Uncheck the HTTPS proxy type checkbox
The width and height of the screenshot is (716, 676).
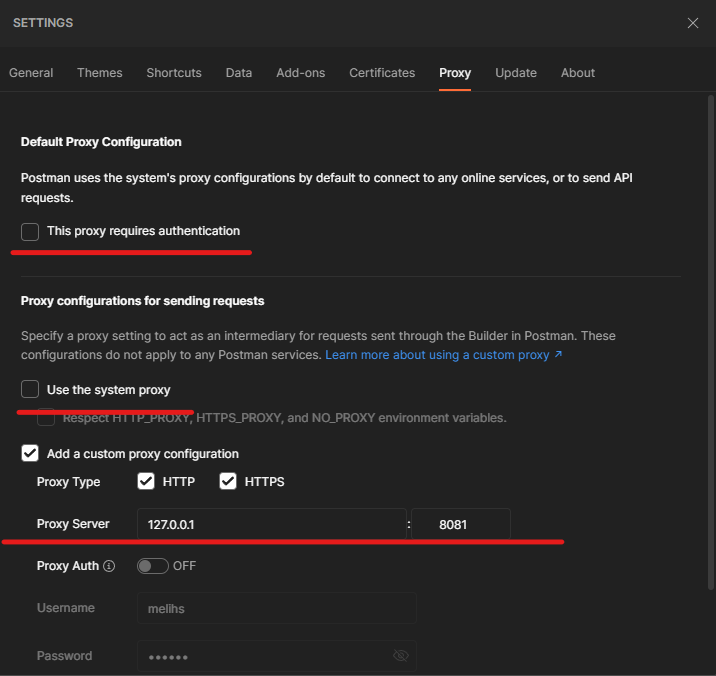coord(228,481)
